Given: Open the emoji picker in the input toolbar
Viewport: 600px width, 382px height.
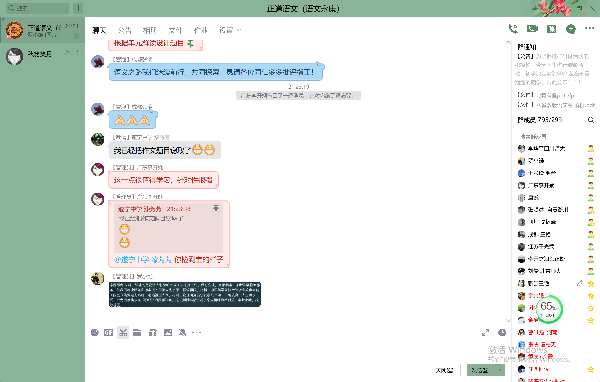Looking at the screenshot, I should pyautogui.click(x=95, y=332).
